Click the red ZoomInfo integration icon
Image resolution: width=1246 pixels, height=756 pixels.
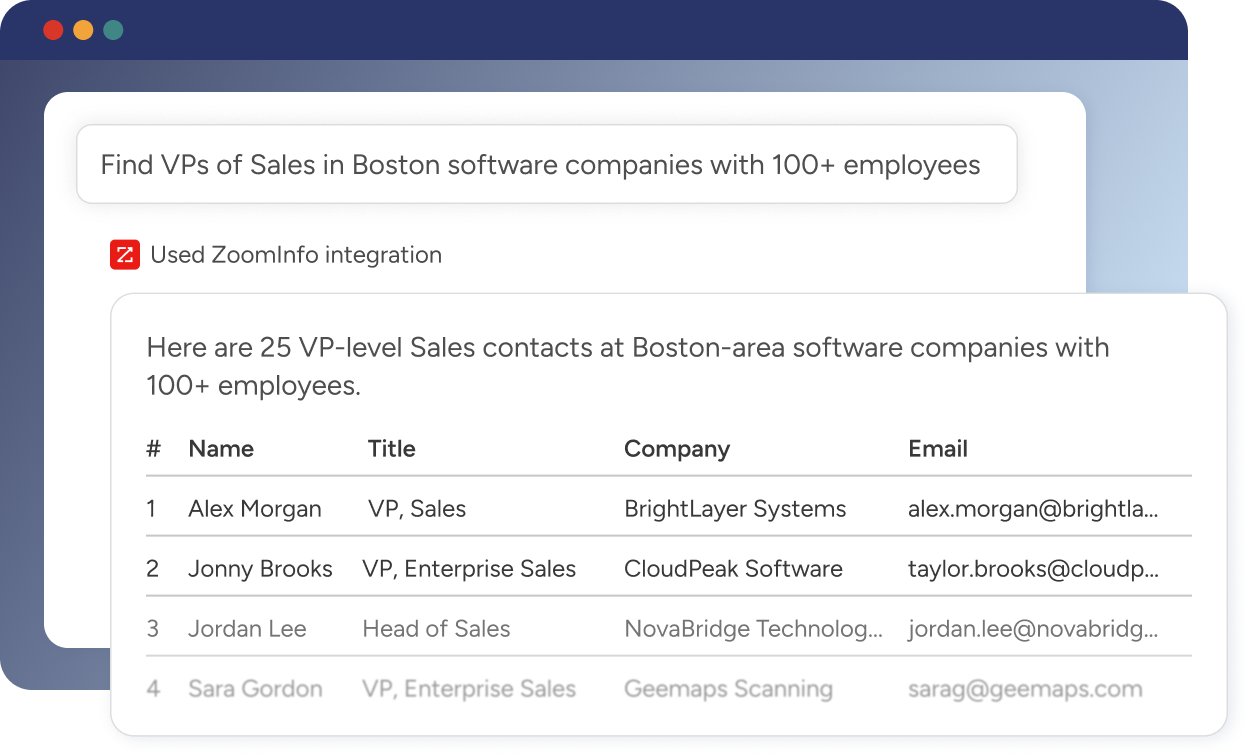125,255
